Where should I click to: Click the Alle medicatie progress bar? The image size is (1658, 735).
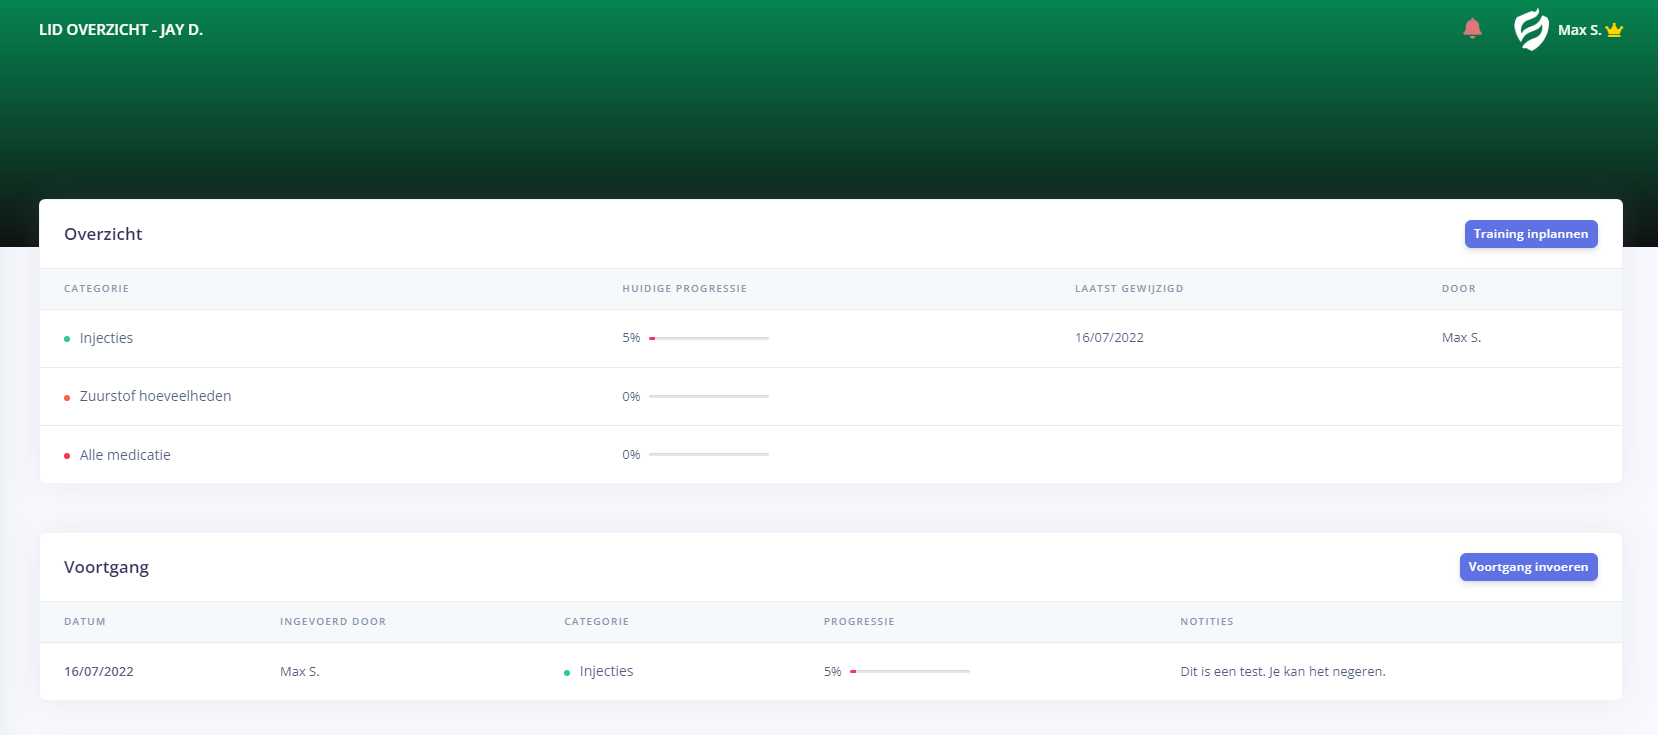coord(708,454)
